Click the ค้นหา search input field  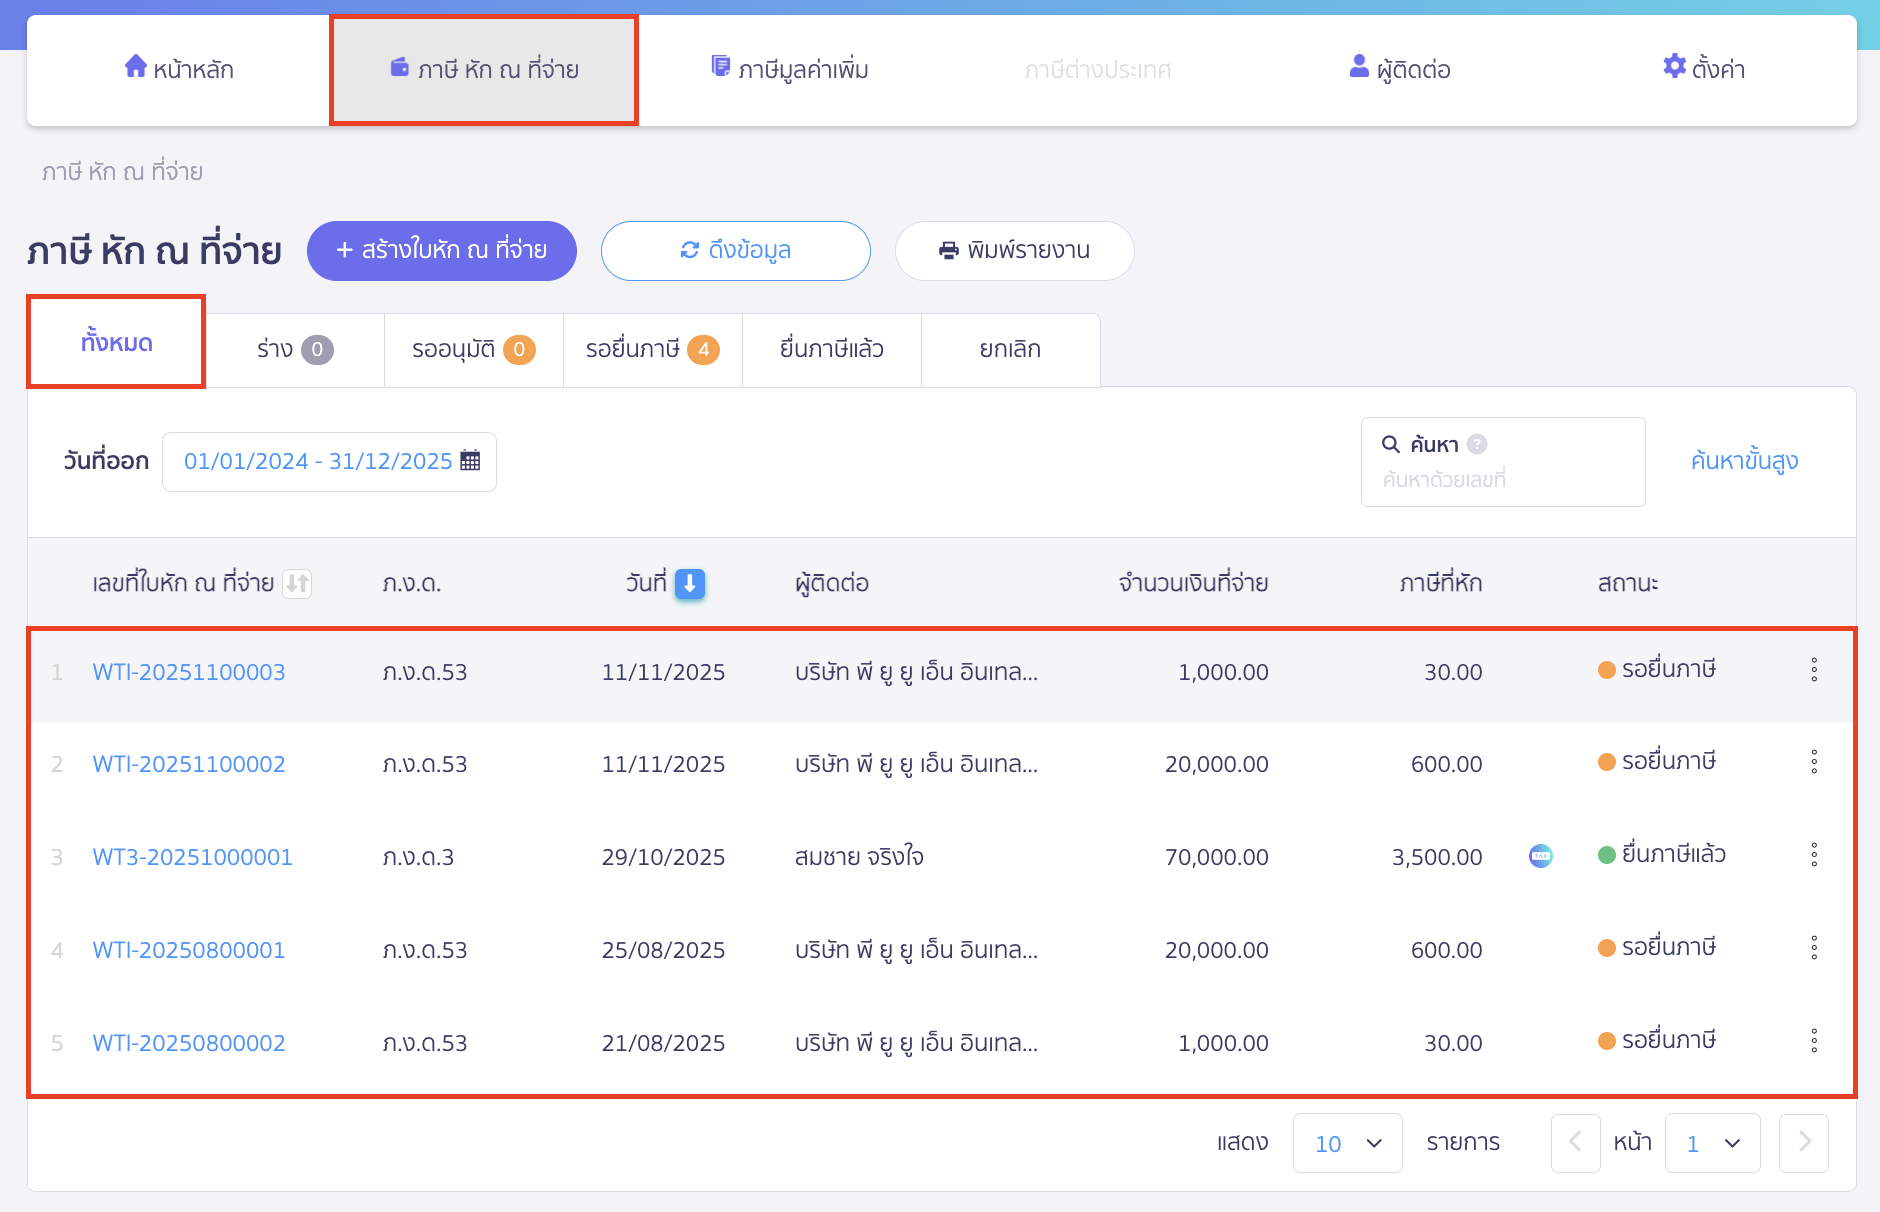(1502, 480)
